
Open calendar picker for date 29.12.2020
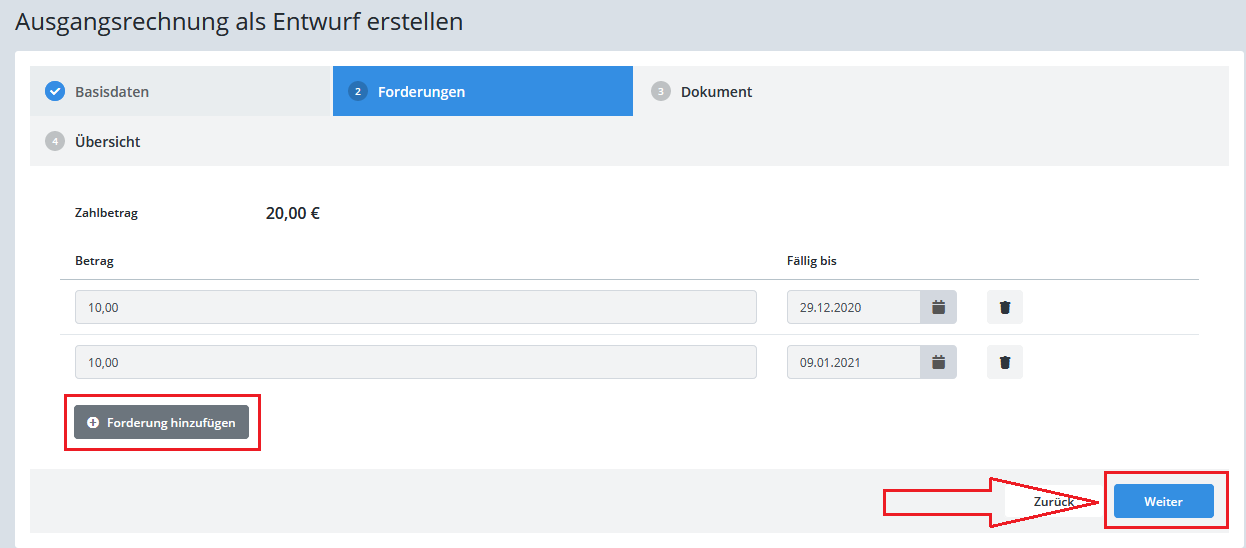click(x=938, y=307)
